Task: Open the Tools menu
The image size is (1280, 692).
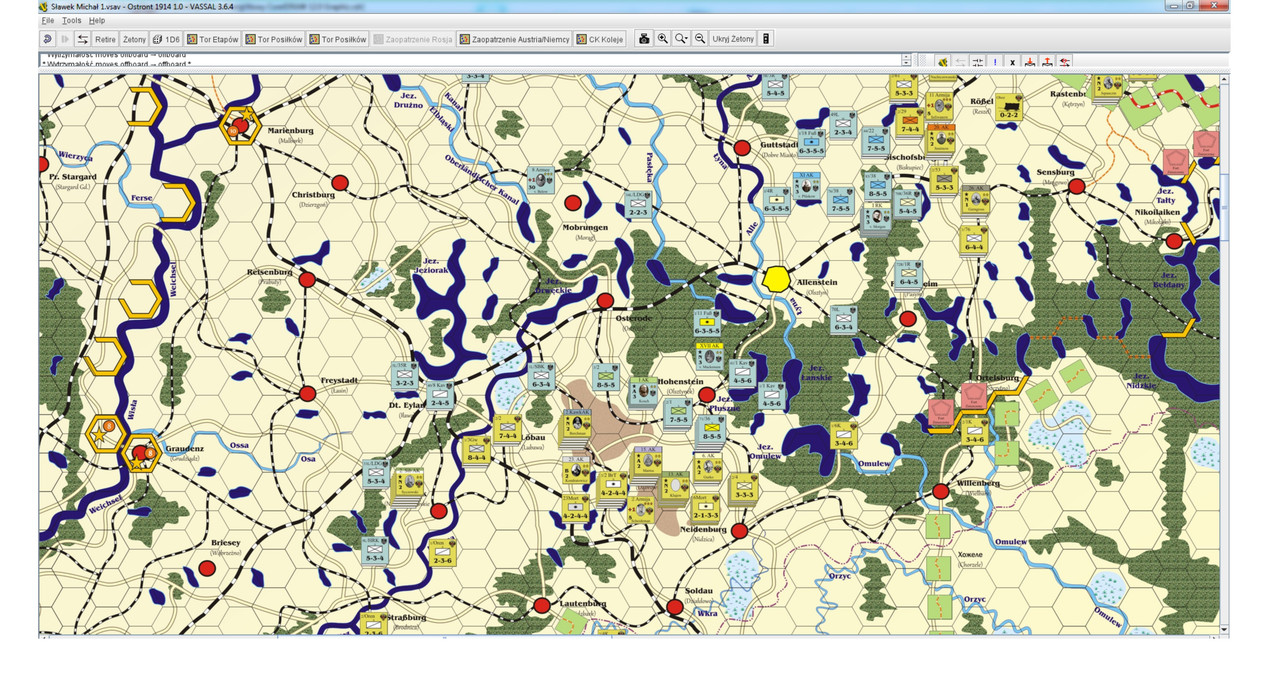Action: (x=71, y=20)
